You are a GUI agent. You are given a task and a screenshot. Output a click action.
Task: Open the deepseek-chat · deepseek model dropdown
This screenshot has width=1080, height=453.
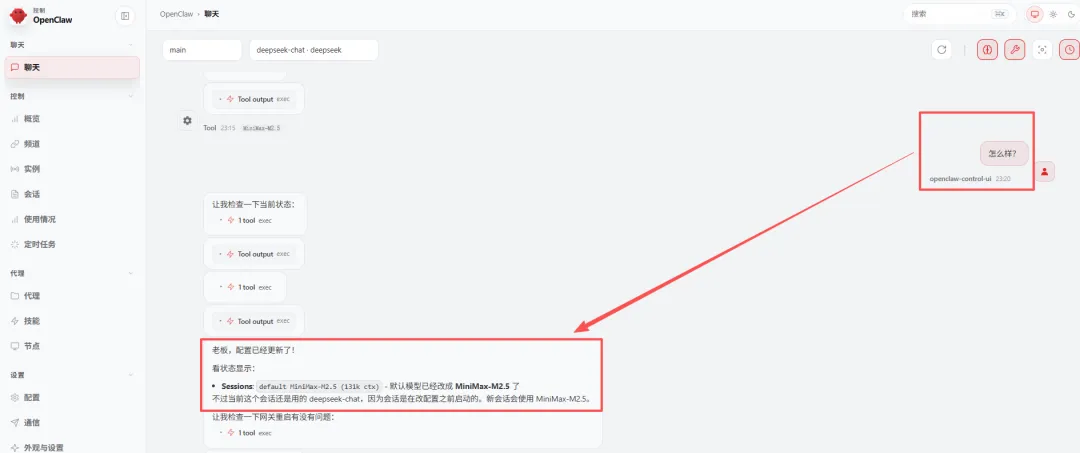314,50
